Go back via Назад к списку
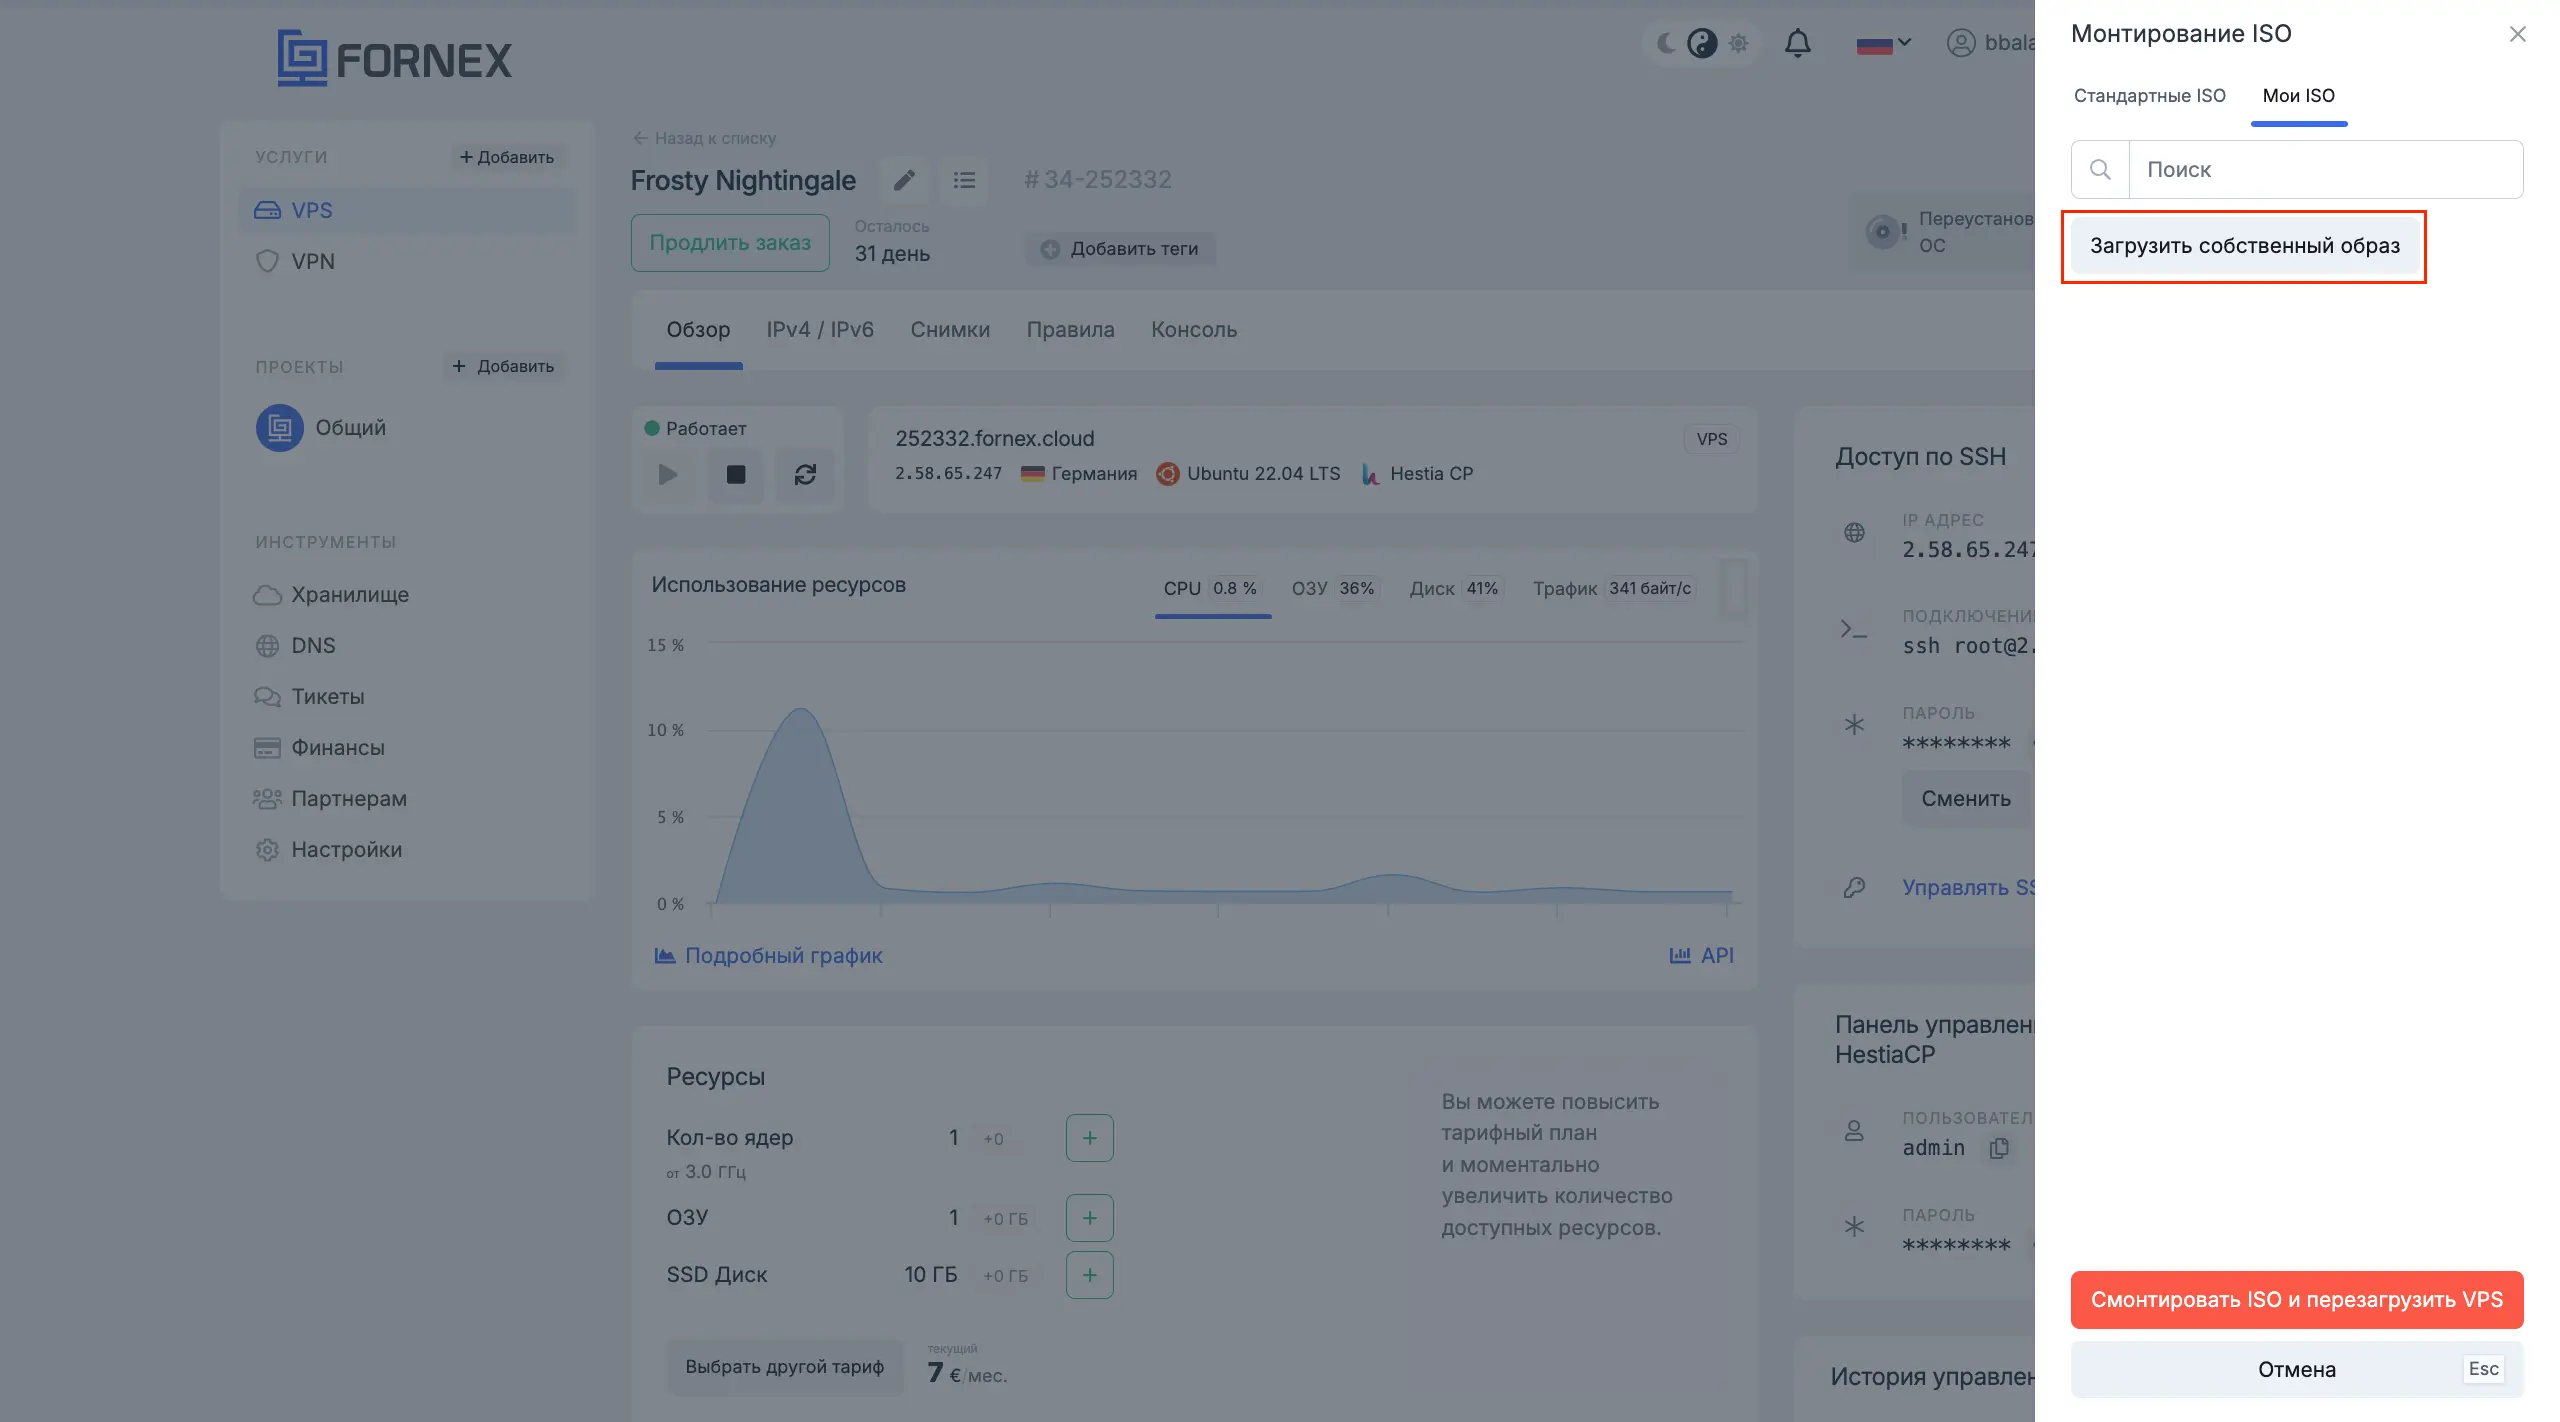The height and width of the screenshot is (1422, 2560). (x=704, y=138)
